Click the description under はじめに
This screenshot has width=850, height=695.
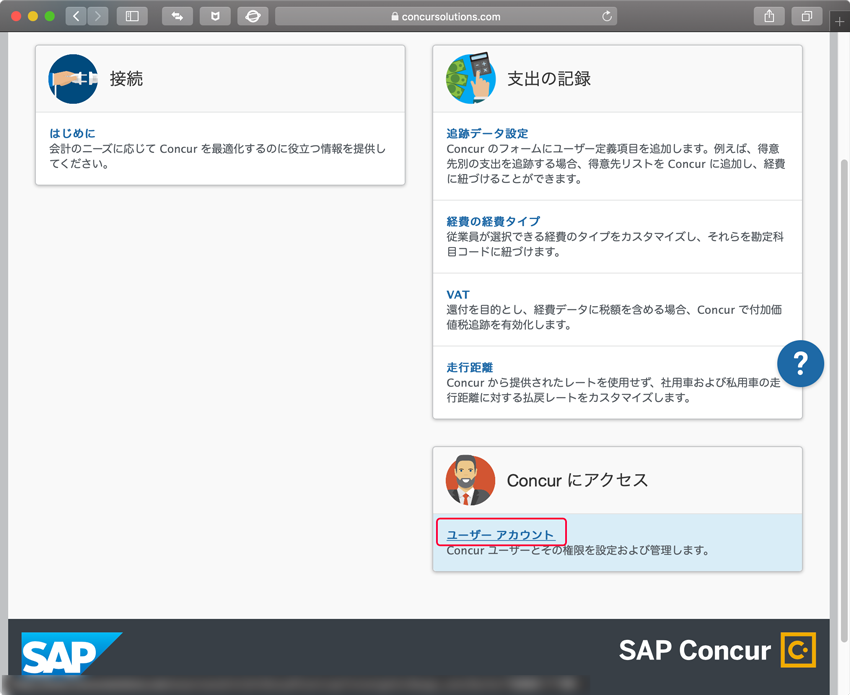click(217, 156)
